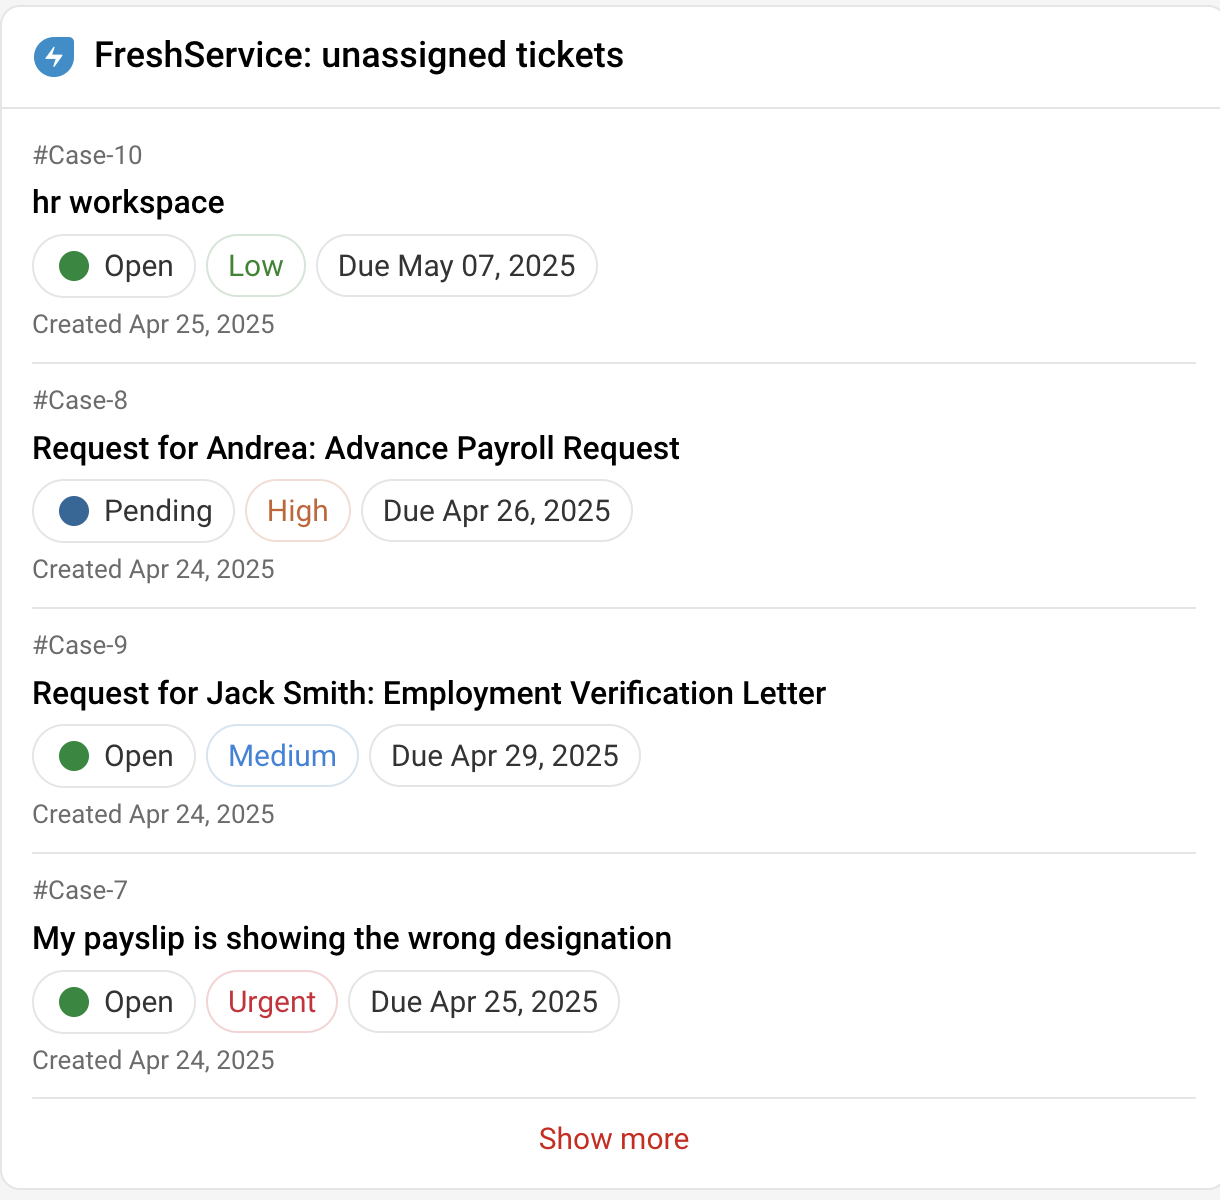Click the FreshService lightning bolt logo

click(x=54, y=56)
